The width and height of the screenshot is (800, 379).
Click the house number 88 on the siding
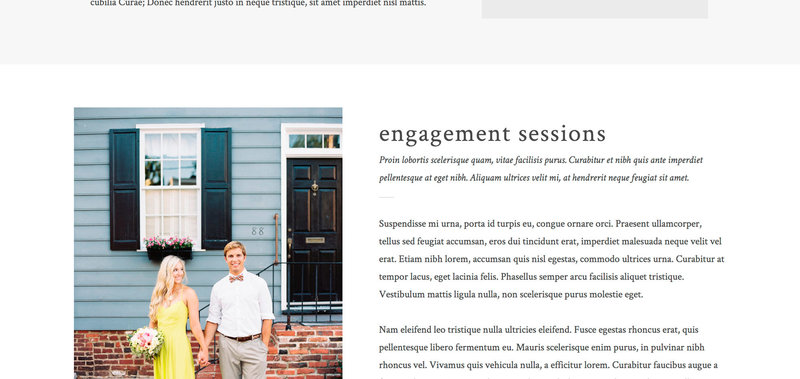click(258, 231)
